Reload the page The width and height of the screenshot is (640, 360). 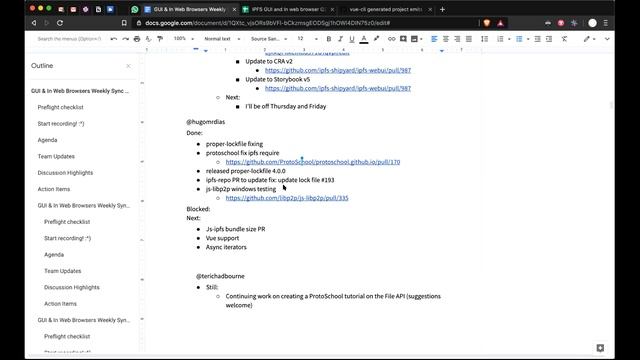point(60,23)
